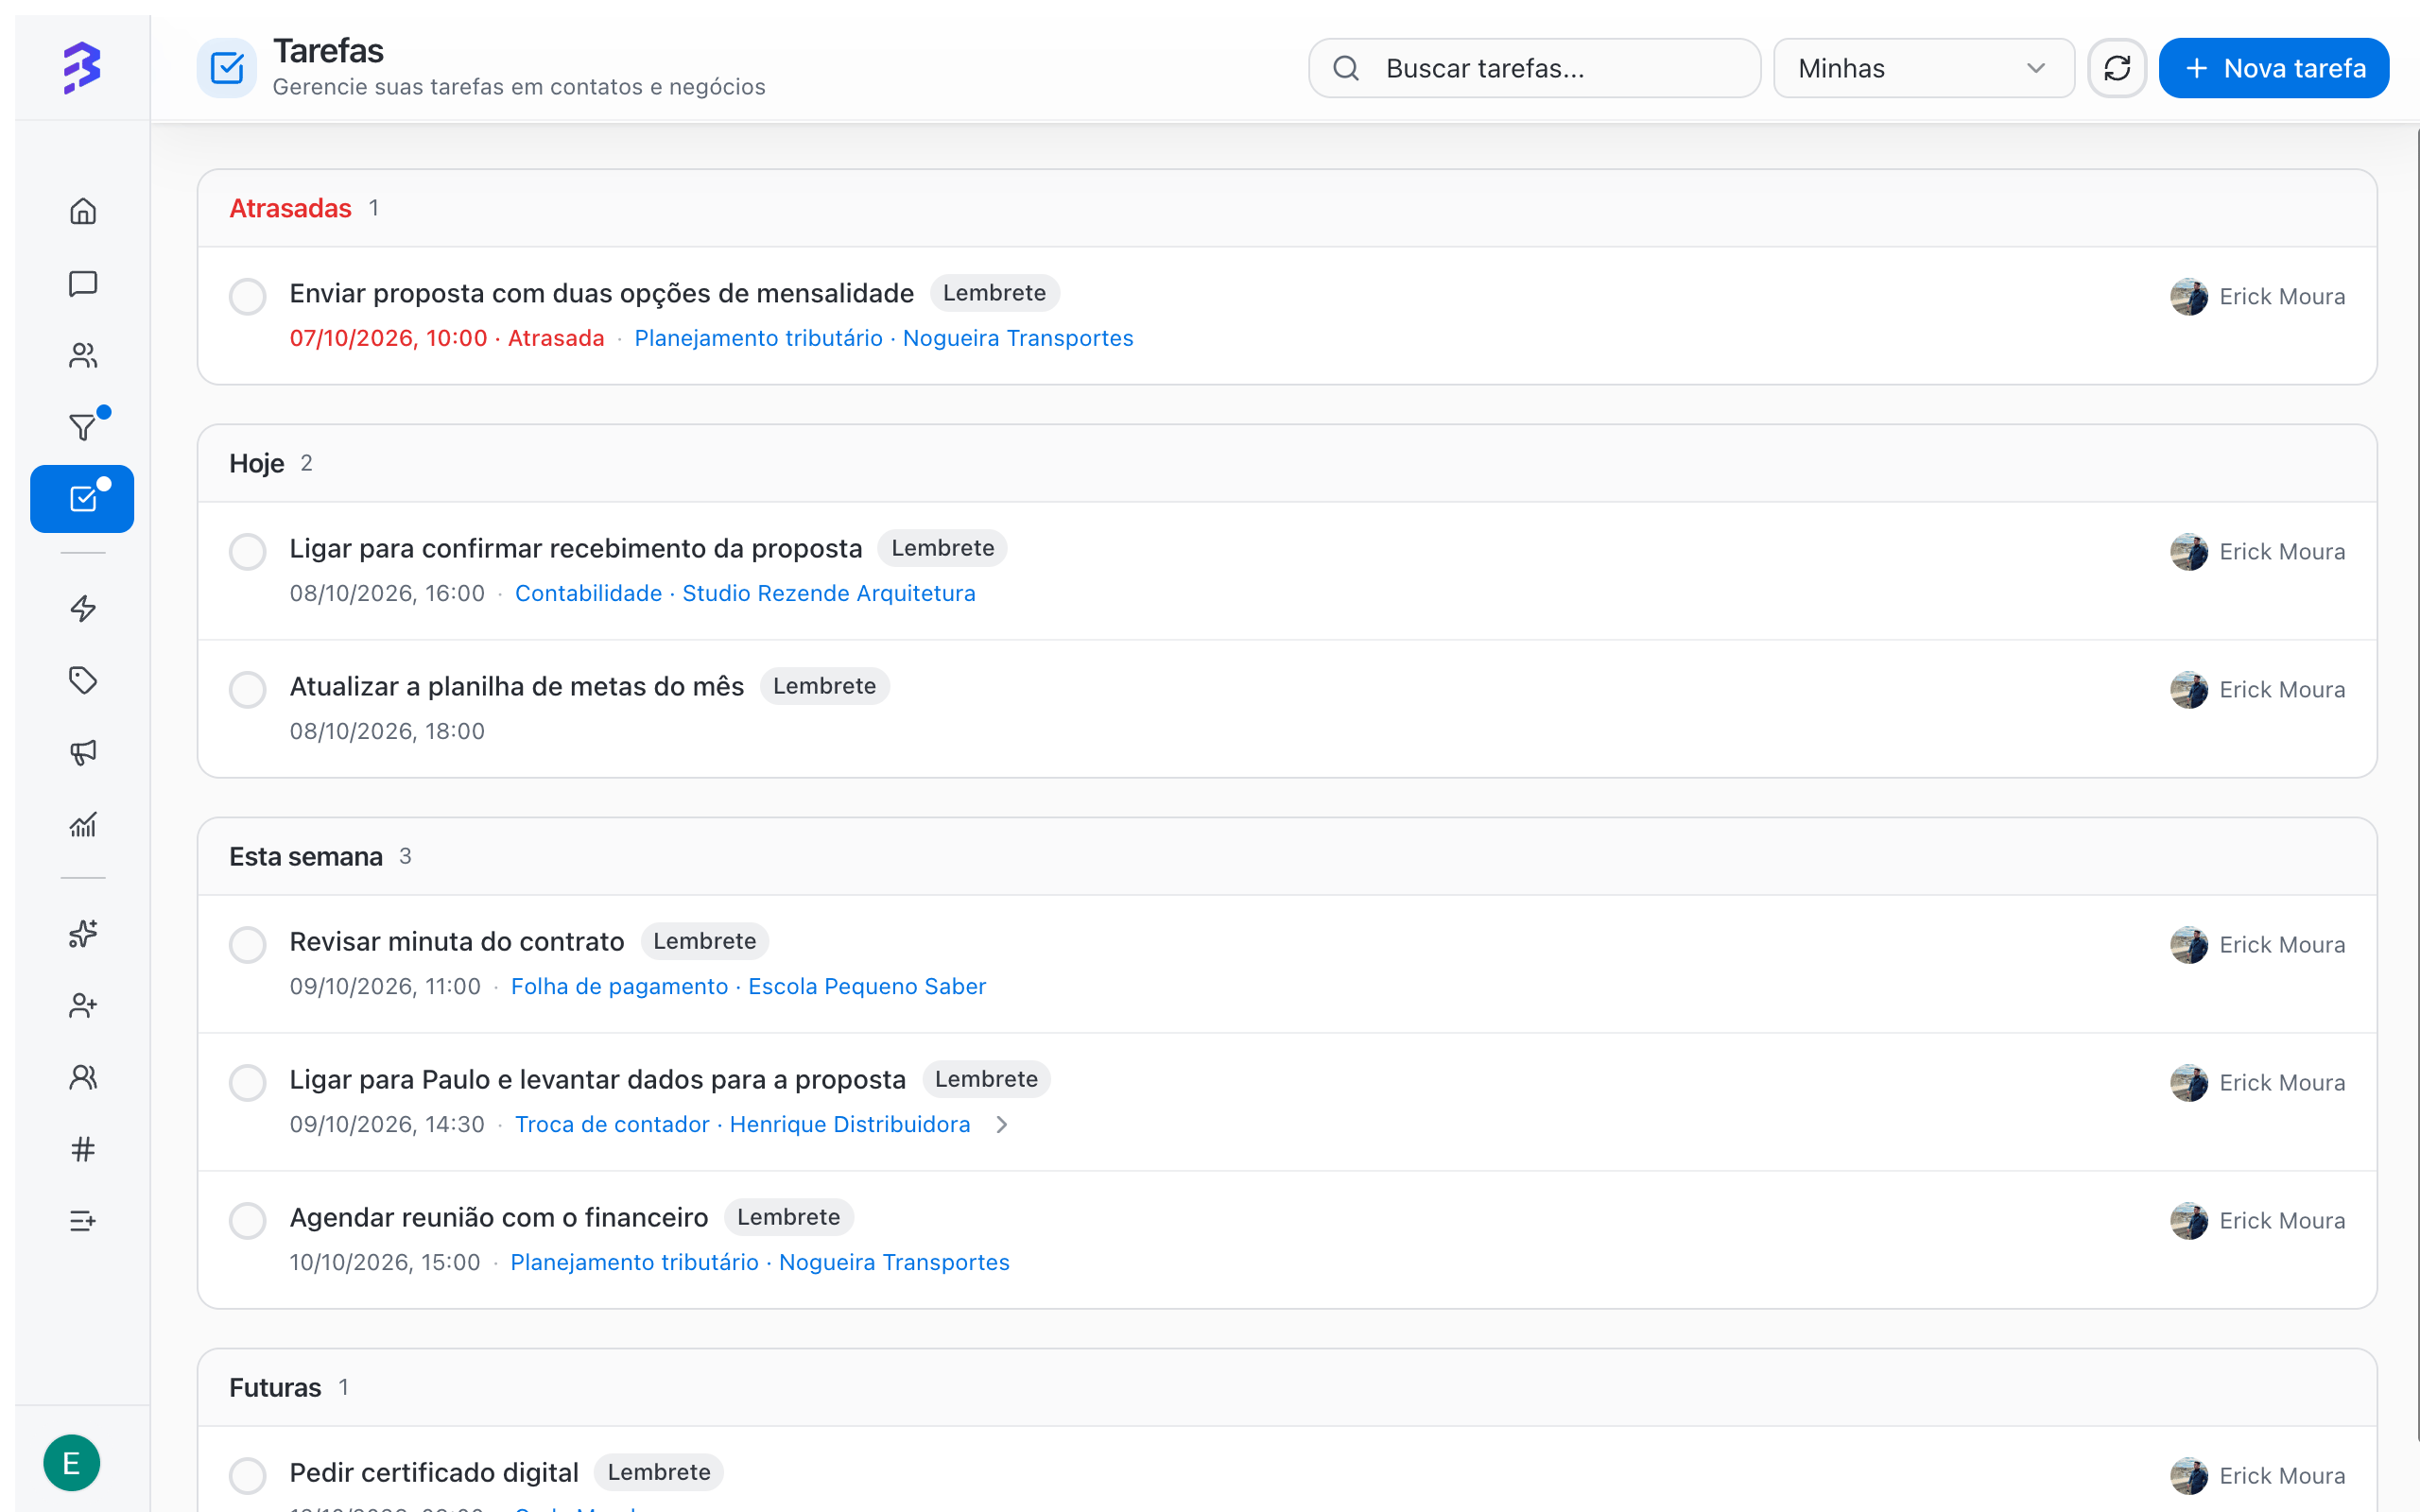Screen dimensions: 2420x1512
Task: Mark 'Agendar reunião com o financeiro' complete
Action: (247, 1220)
